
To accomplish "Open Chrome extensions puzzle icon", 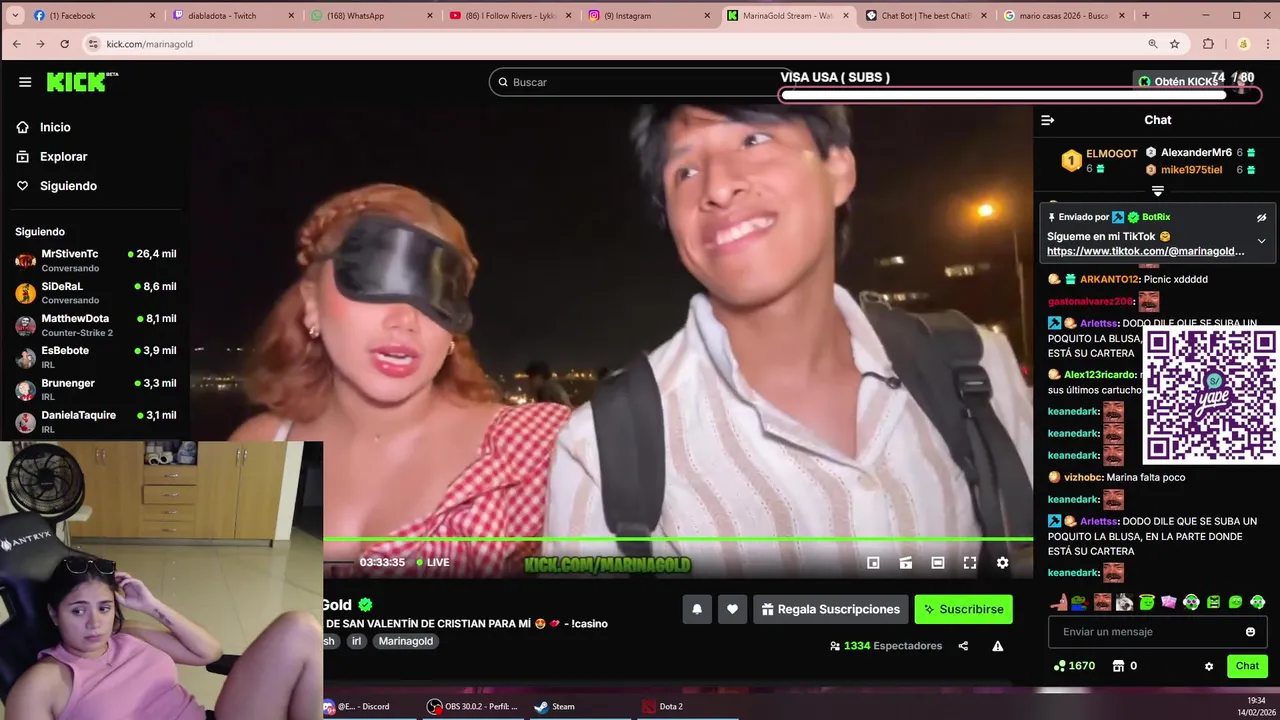I will click(1208, 44).
